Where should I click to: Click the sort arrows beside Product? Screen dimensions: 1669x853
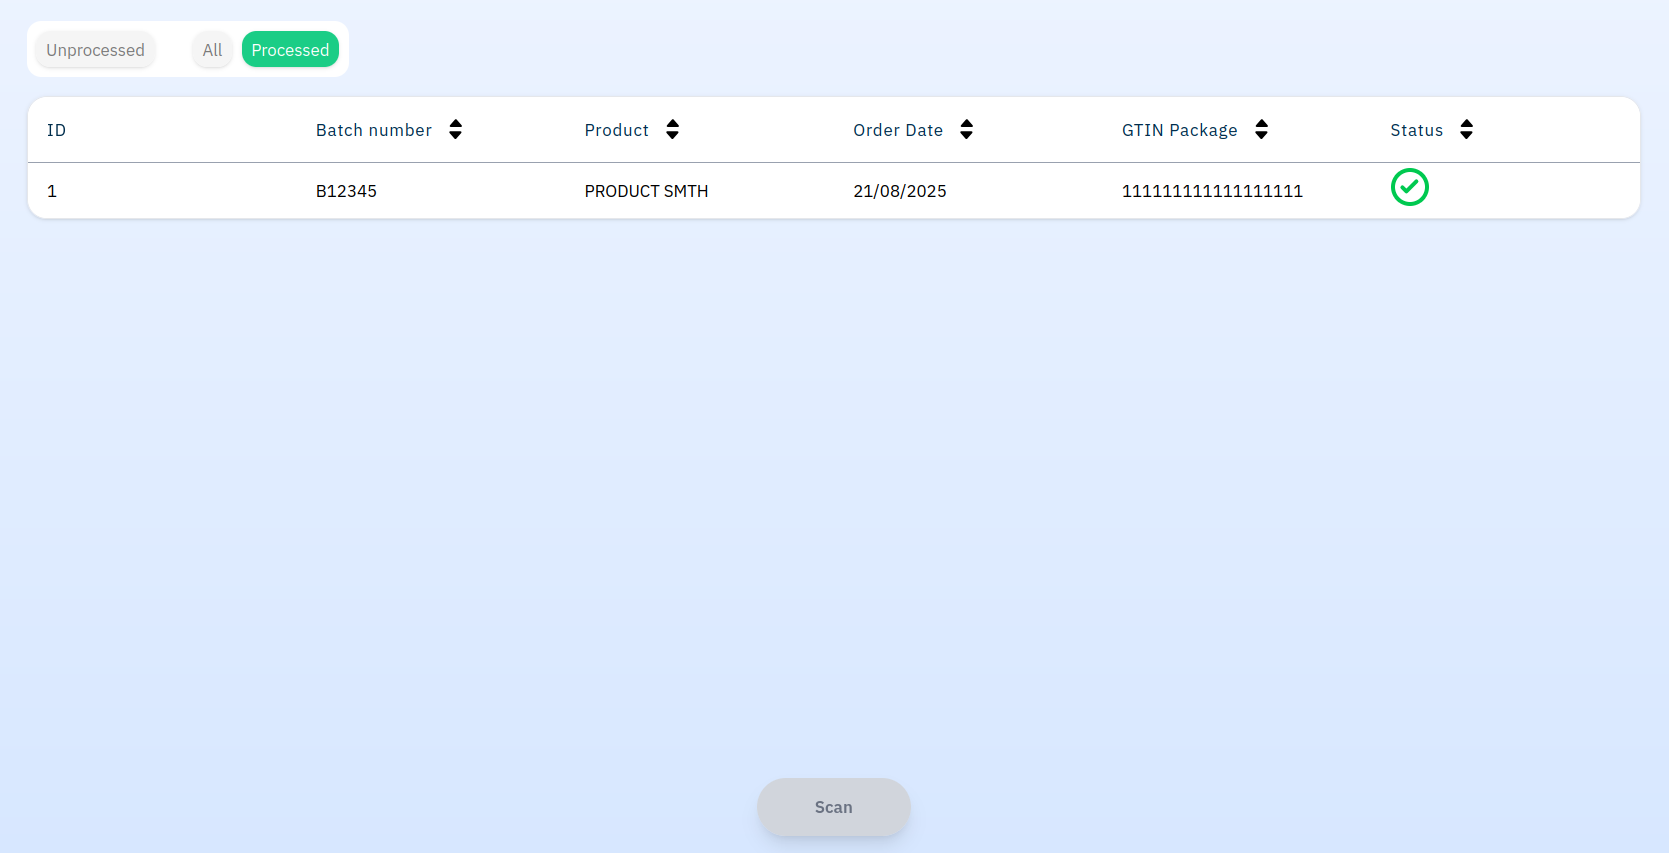tap(672, 130)
